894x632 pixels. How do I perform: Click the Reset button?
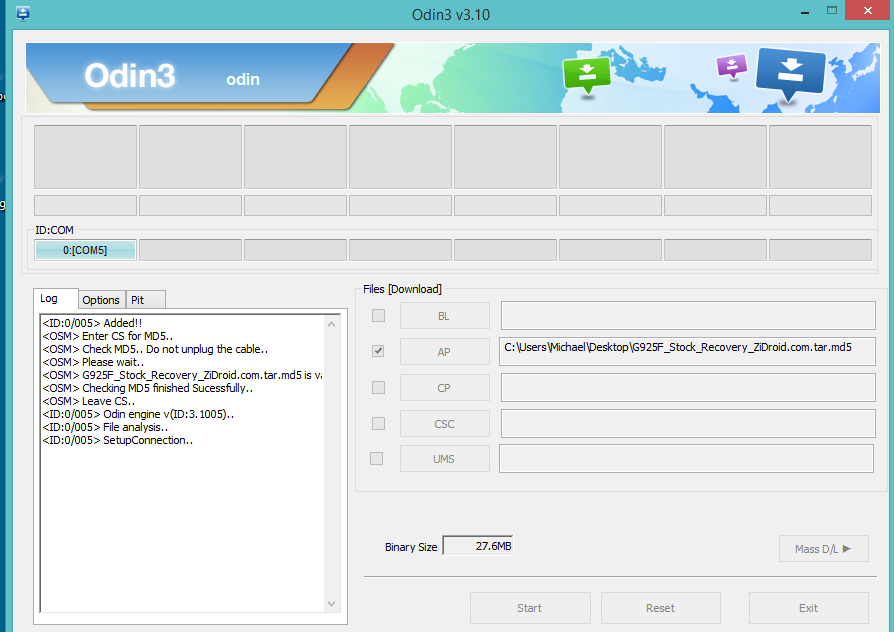[660, 608]
